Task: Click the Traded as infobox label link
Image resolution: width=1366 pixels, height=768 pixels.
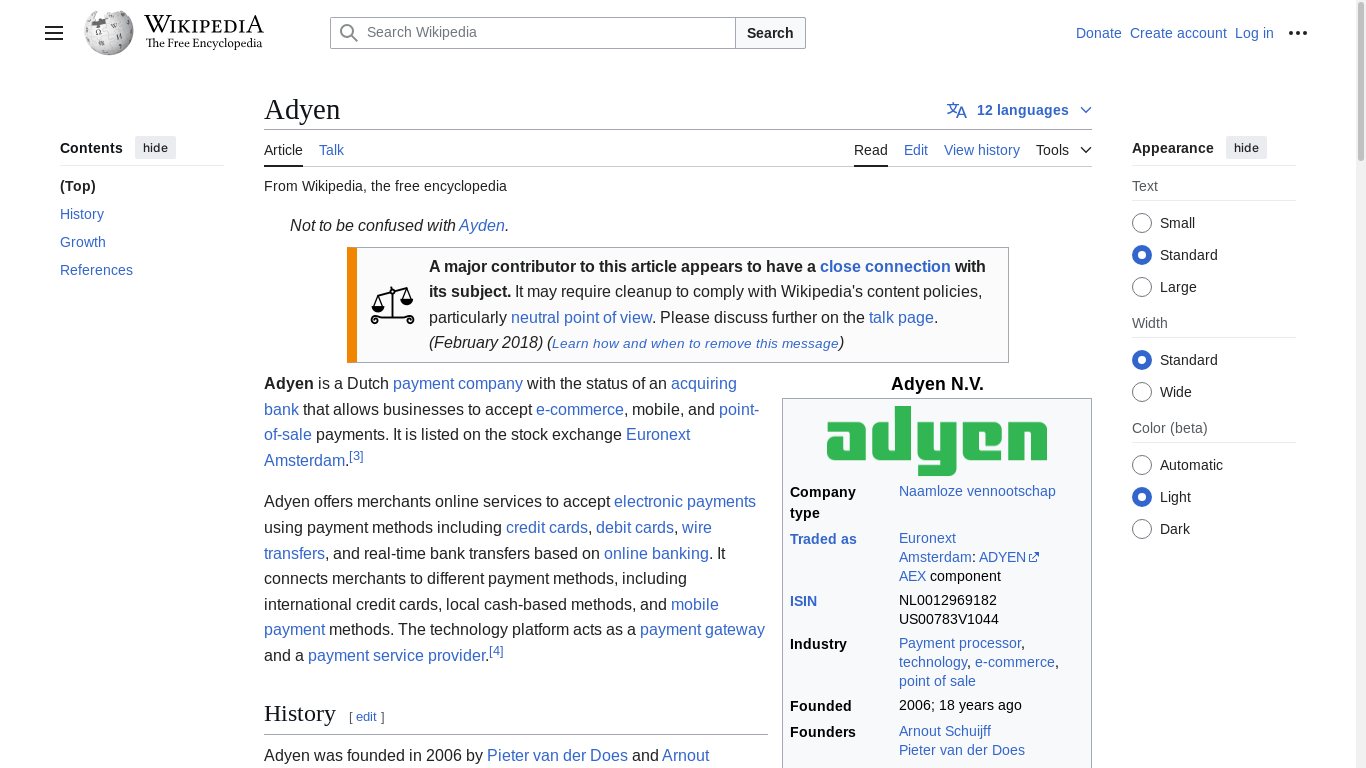Action: pos(823,539)
